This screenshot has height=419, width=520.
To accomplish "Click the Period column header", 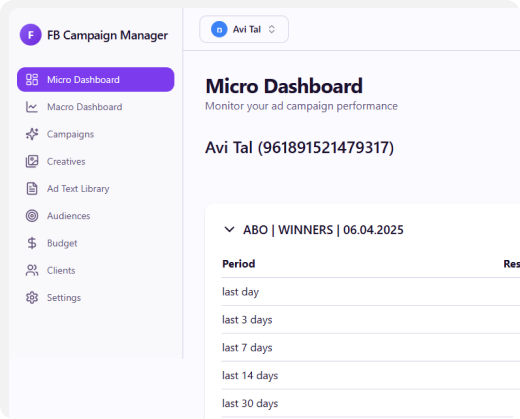I will tap(239, 264).
